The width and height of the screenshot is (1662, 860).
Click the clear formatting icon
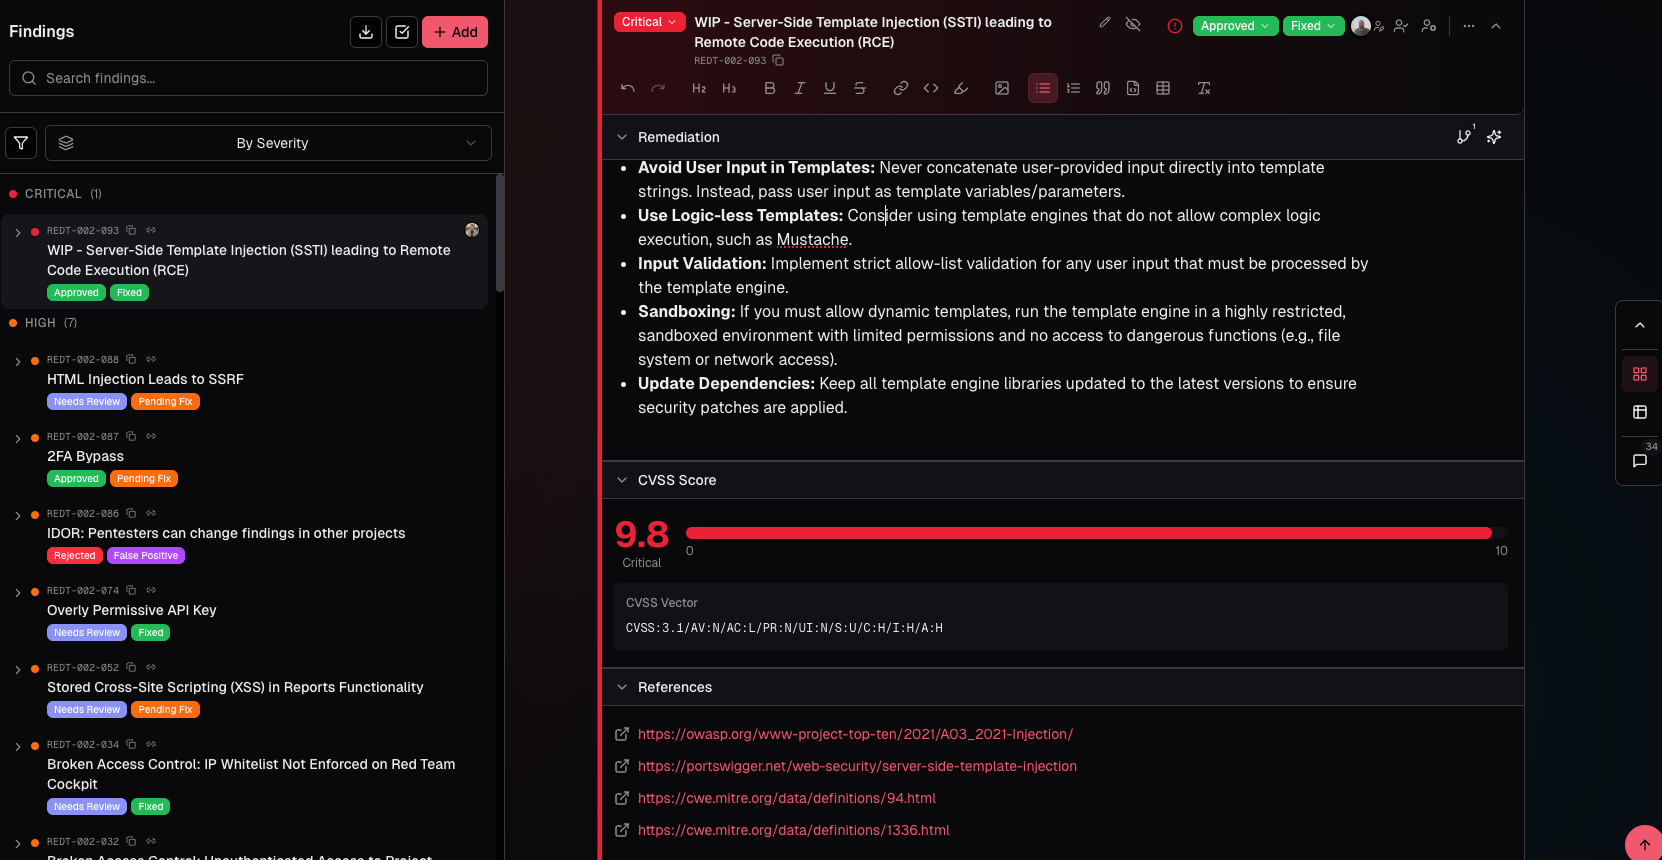pos(1204,88)
